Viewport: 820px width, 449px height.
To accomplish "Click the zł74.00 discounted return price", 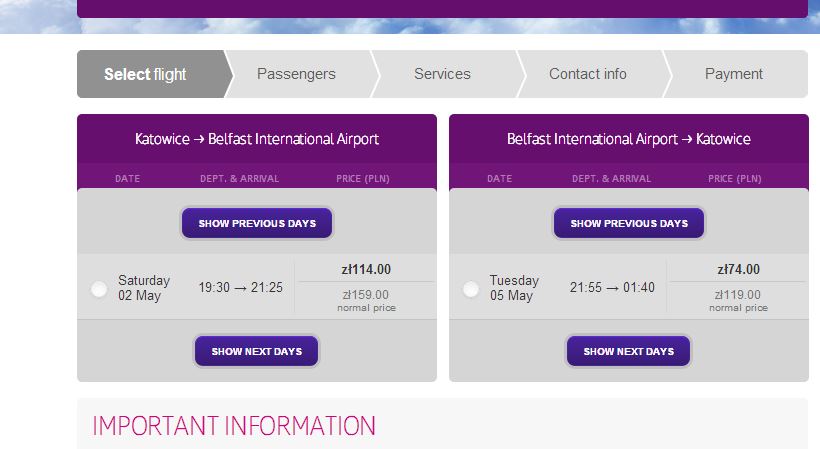I will [x=738, y=270].
